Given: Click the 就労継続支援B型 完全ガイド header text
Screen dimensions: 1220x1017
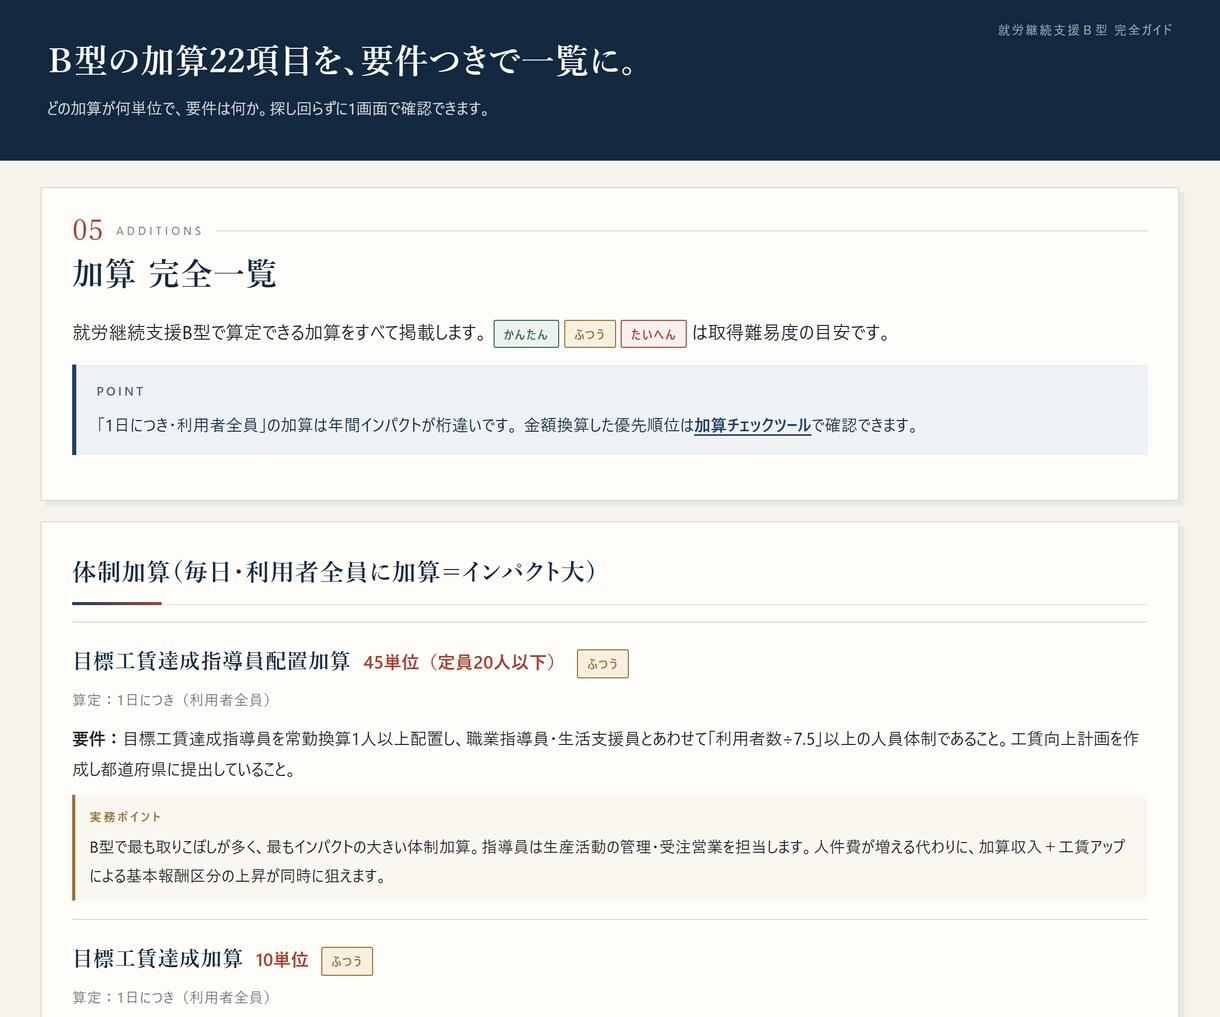Looking at the screenshot, I should [1085, 30].
